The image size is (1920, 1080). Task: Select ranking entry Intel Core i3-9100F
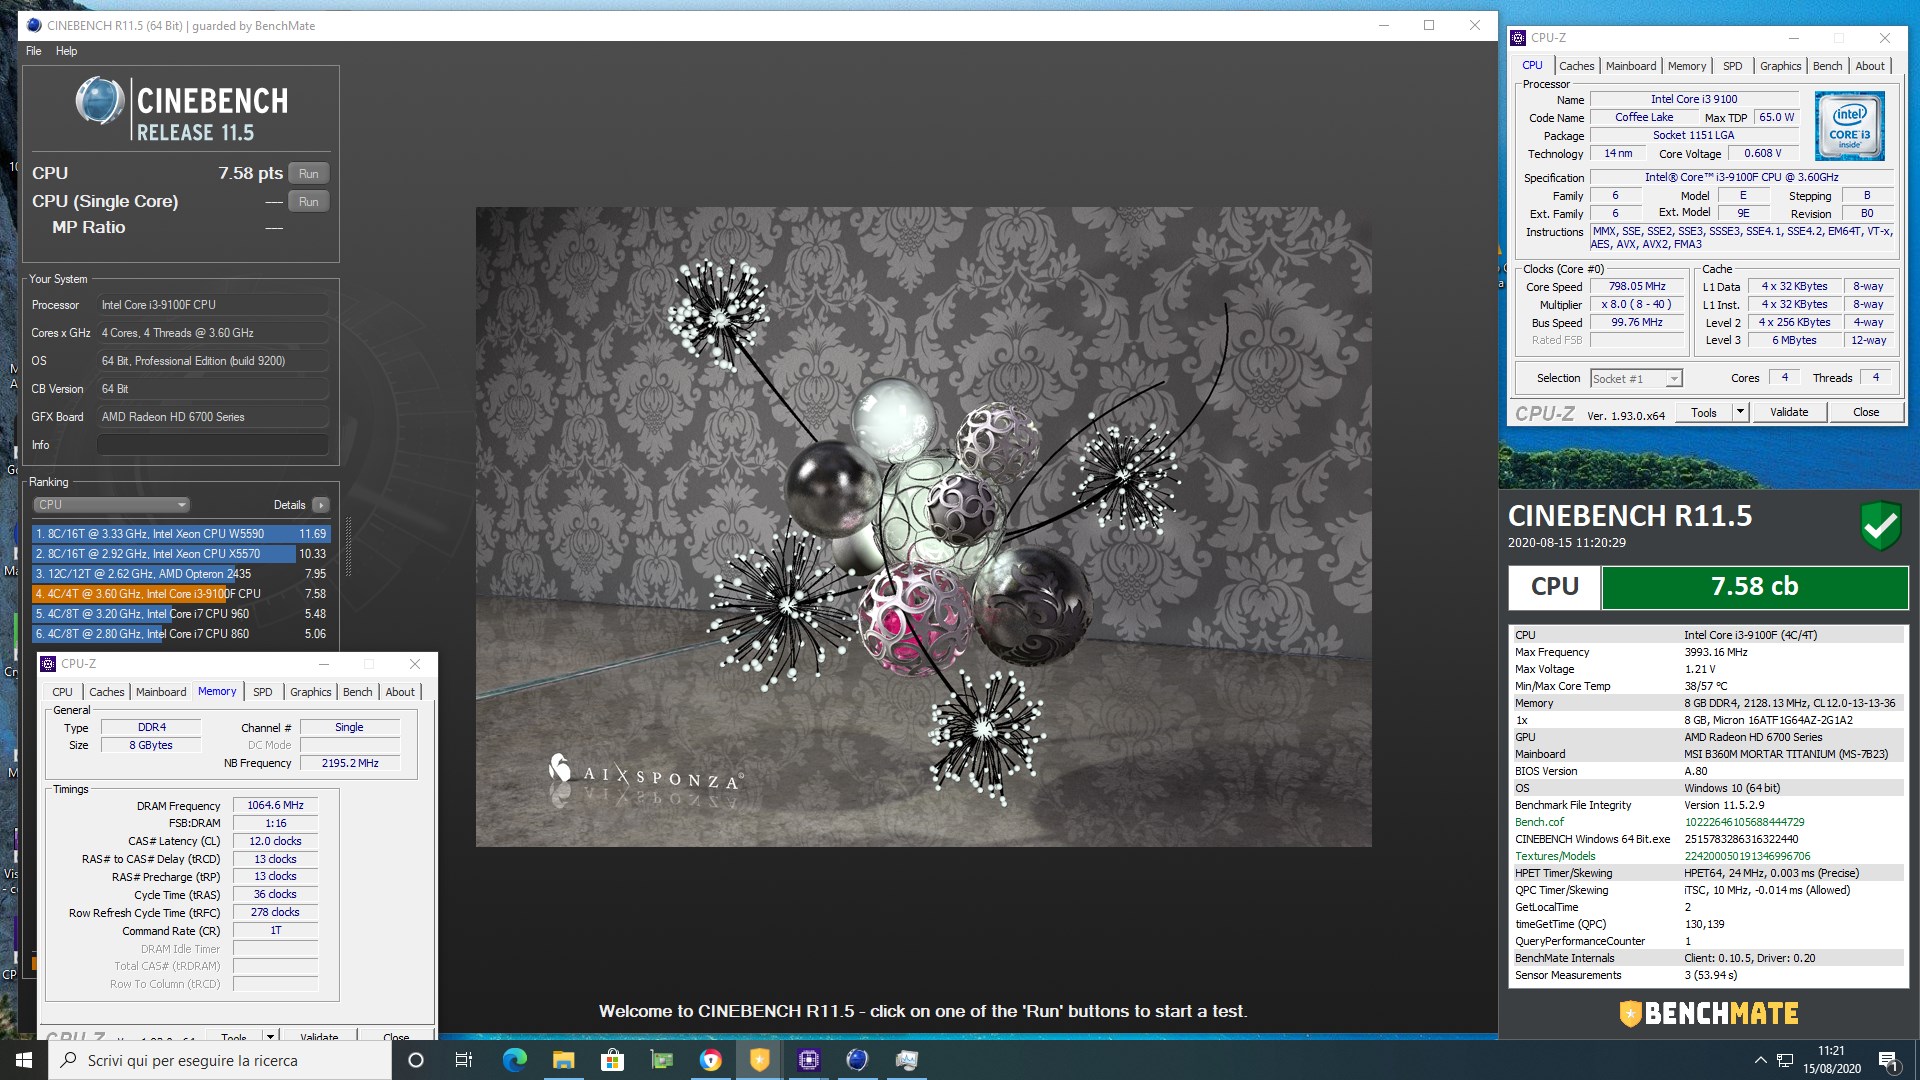tap(180, 594)
